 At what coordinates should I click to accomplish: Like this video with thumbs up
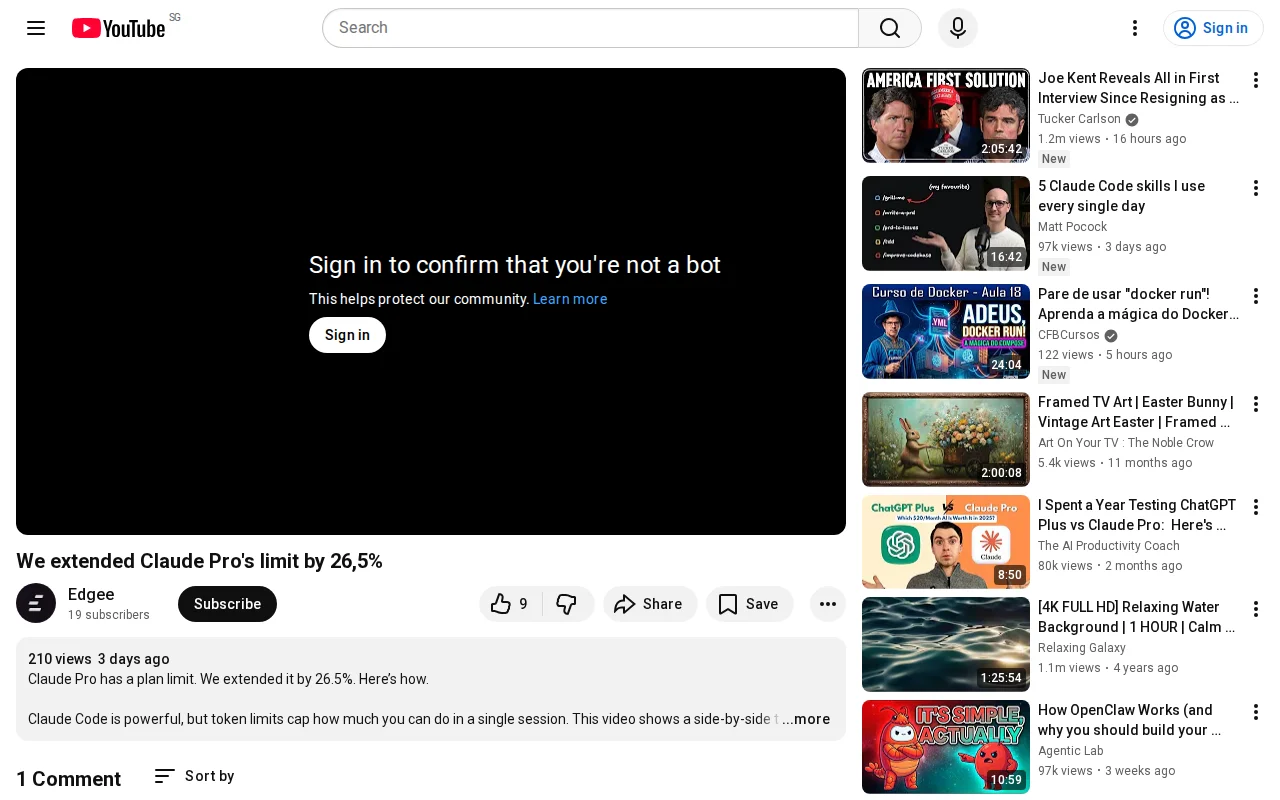click(x=510, y=604)
